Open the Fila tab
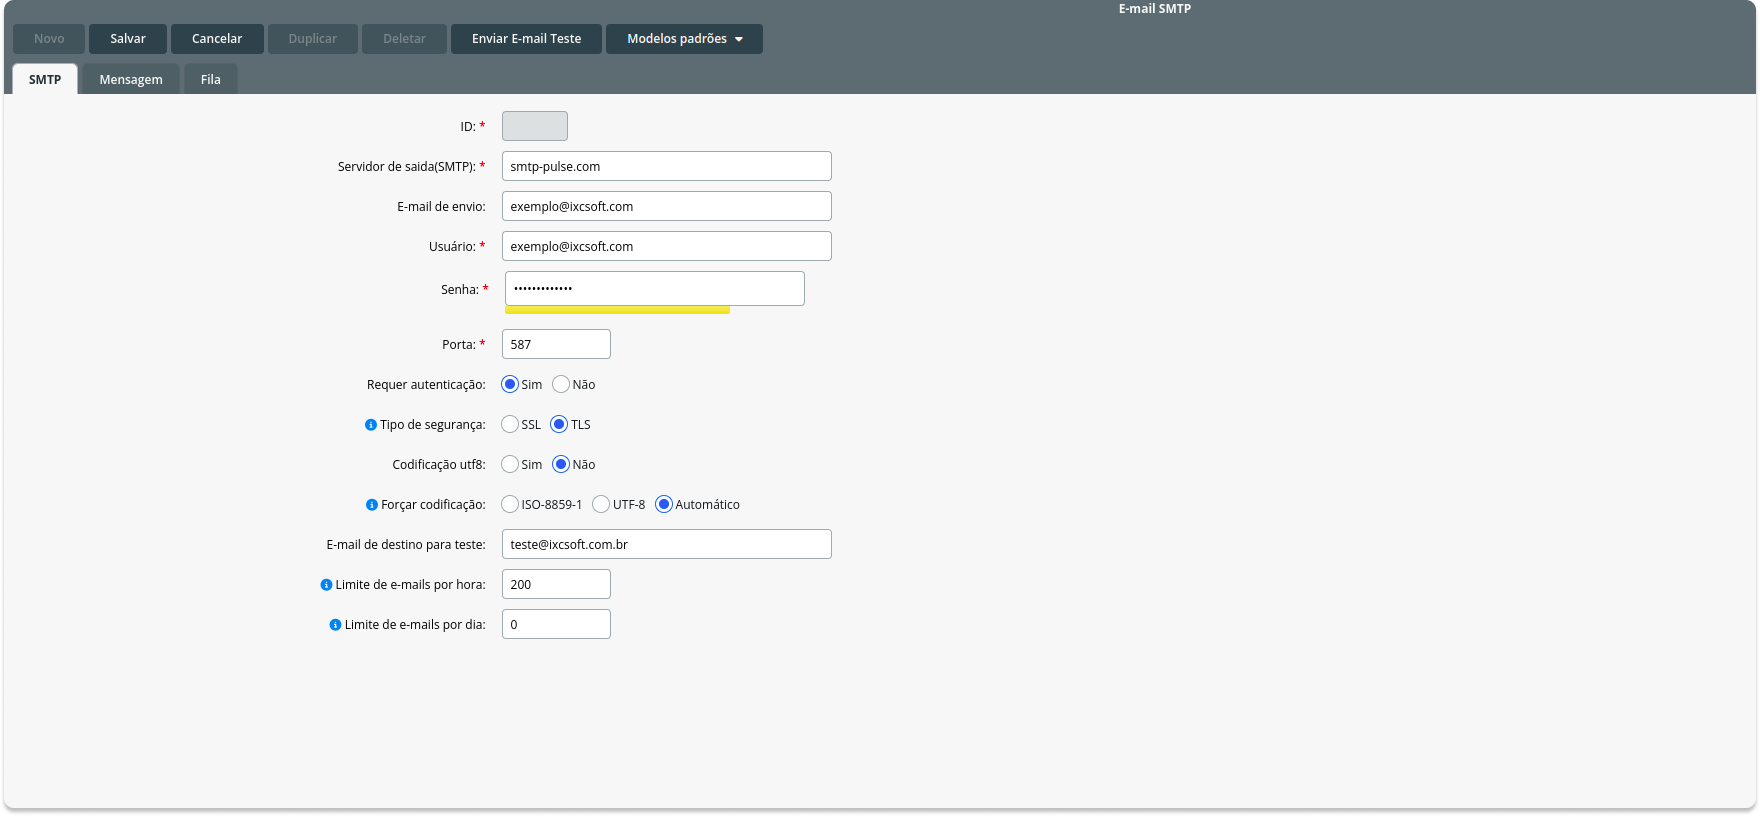 (x=211, y=79)
